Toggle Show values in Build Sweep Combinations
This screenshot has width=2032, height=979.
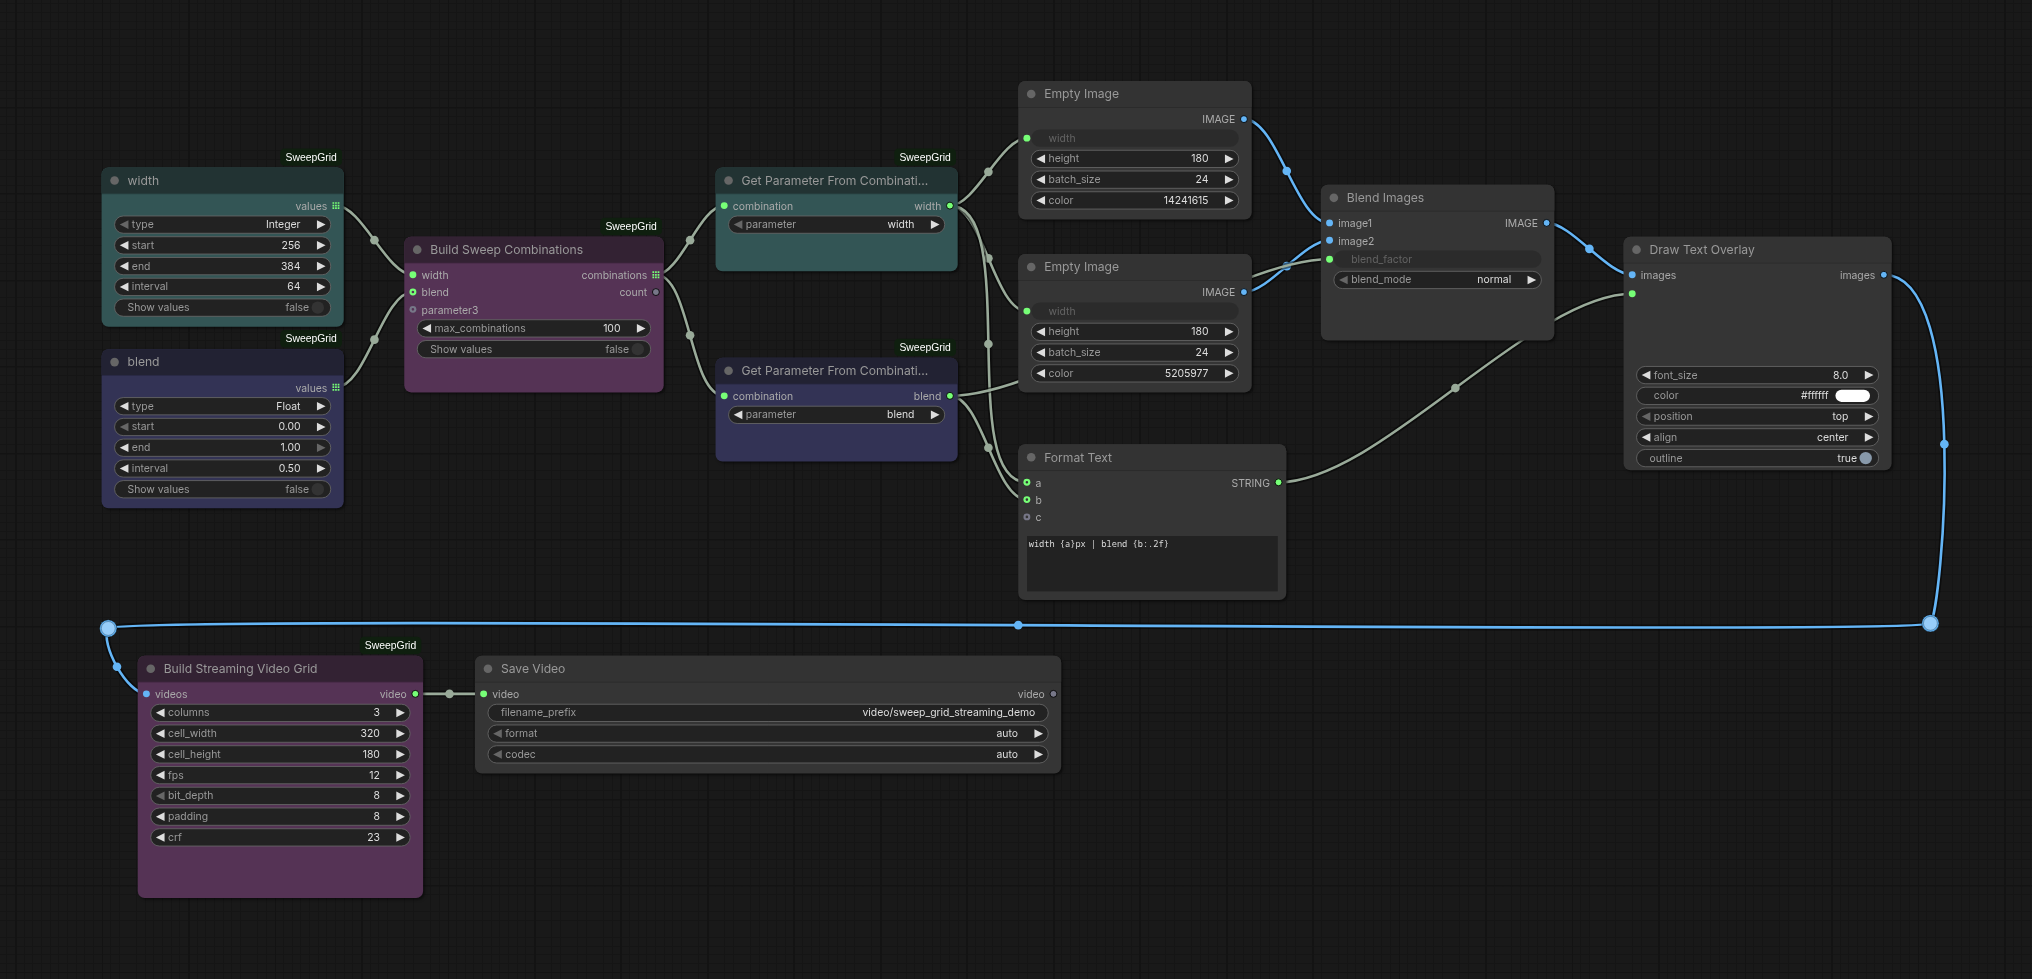click(x=534, y=350)
